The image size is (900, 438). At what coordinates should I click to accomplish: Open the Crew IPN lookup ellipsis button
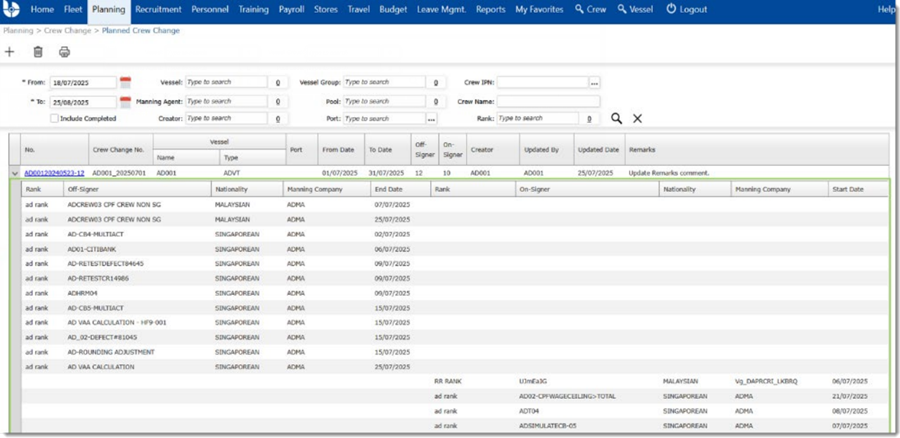click(x=594, y=83)
